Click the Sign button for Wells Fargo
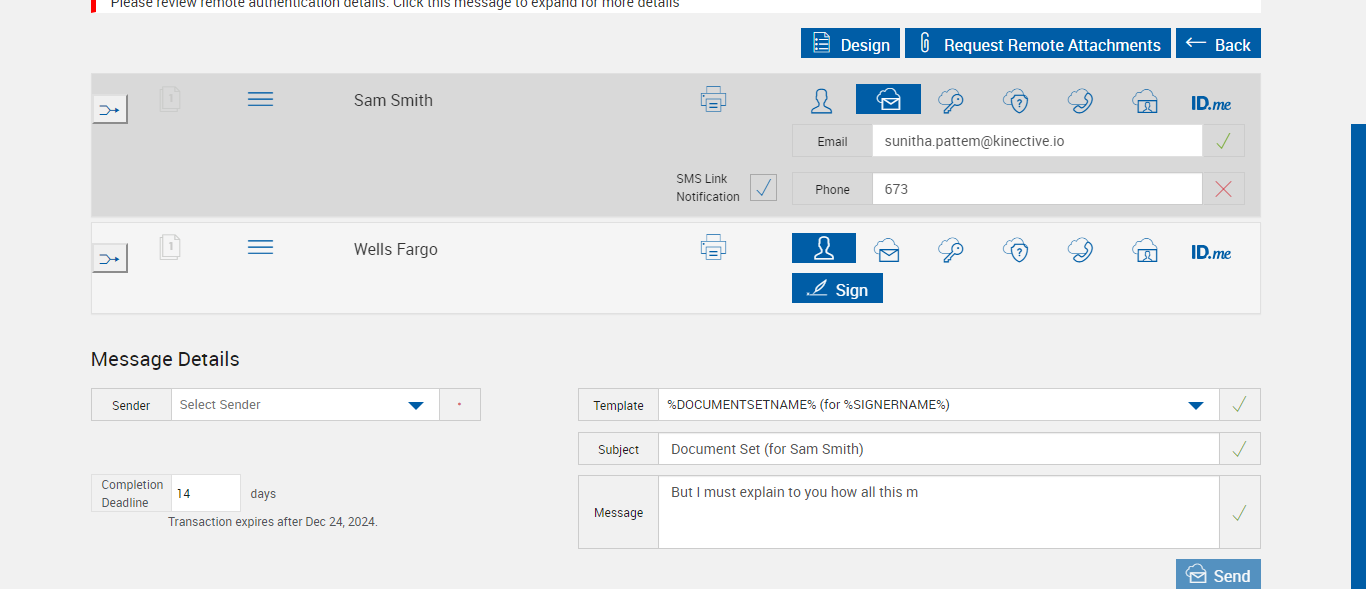The width and height of the screenshot is (1366, 589). [837, 289]
